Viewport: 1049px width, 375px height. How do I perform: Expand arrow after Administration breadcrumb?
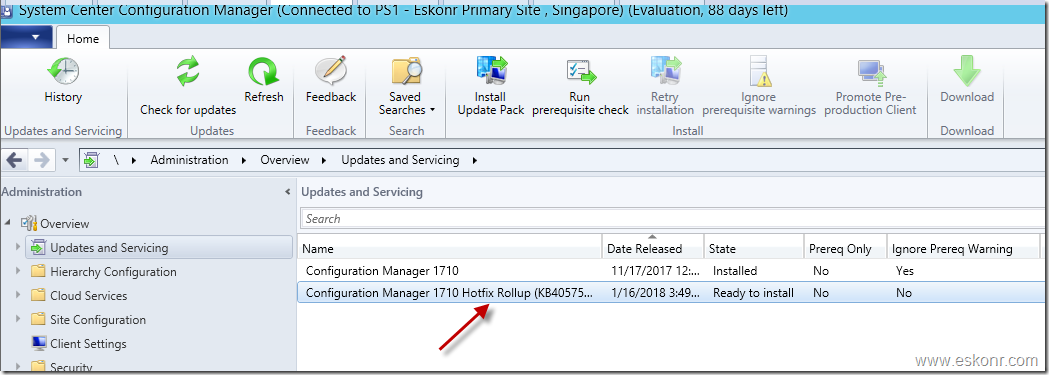coord(244,160)
